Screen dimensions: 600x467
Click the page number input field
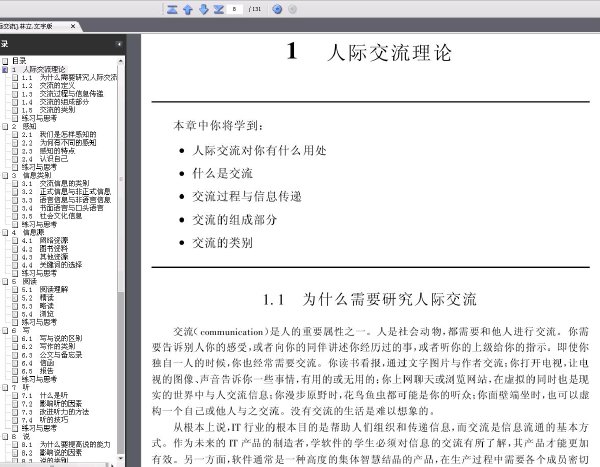coord(235,9)
